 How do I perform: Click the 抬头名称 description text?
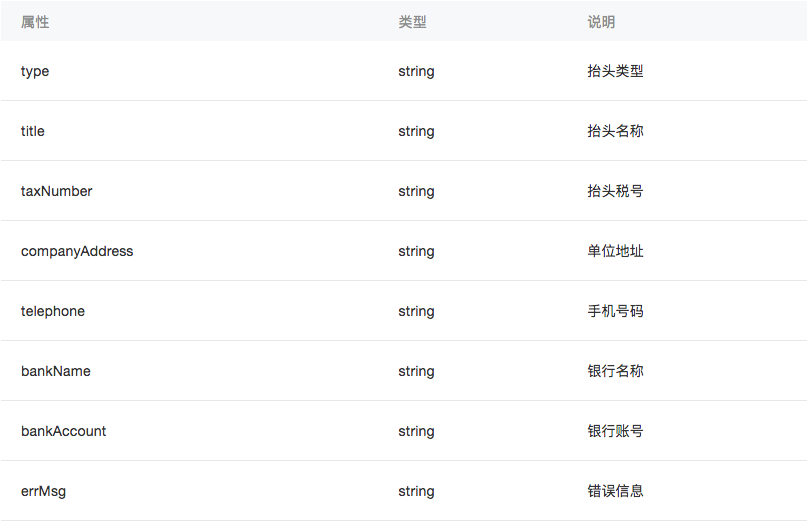(615, 131)
